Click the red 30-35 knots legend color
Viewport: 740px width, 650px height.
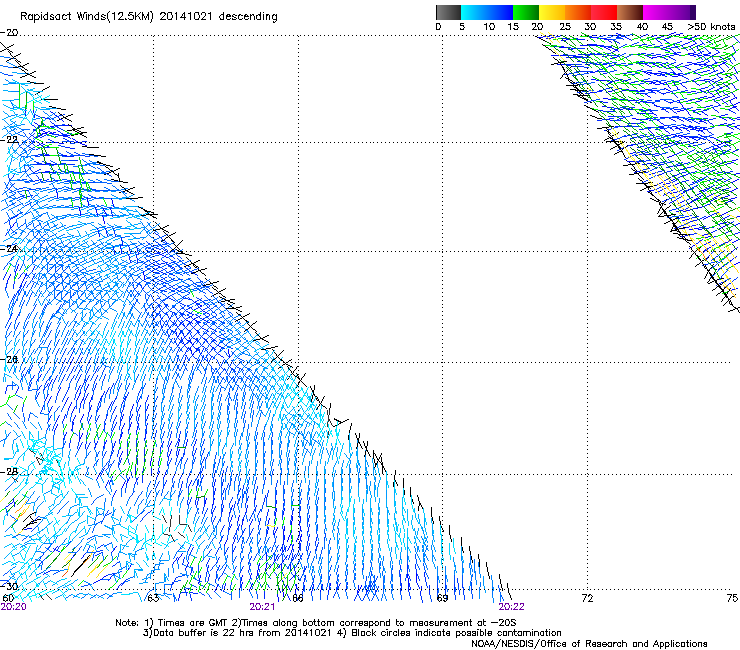point(604,12)
